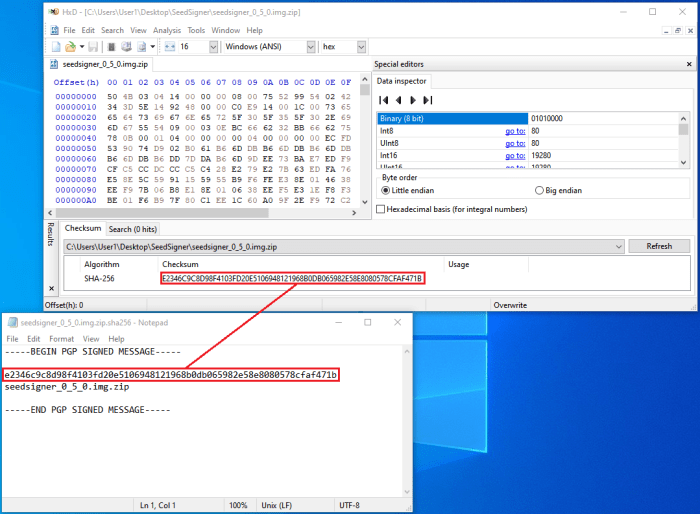
Task: Open the Analysis menu in HxD
Action: click(167, 31)
